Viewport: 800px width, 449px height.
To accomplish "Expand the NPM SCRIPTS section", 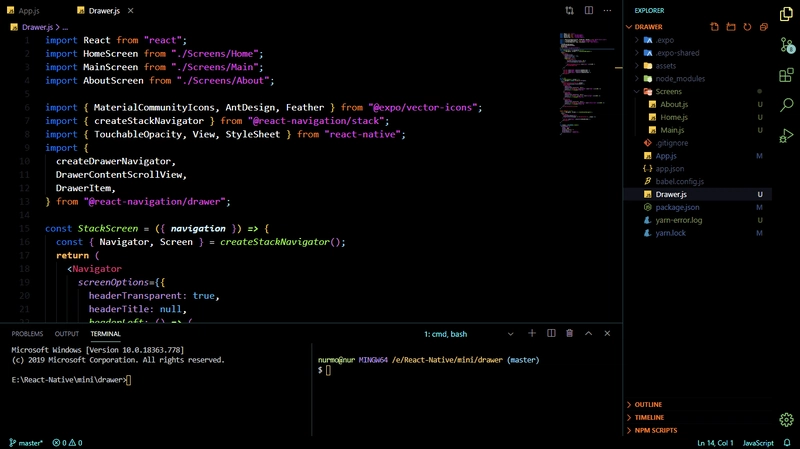I will coord(656,430).
